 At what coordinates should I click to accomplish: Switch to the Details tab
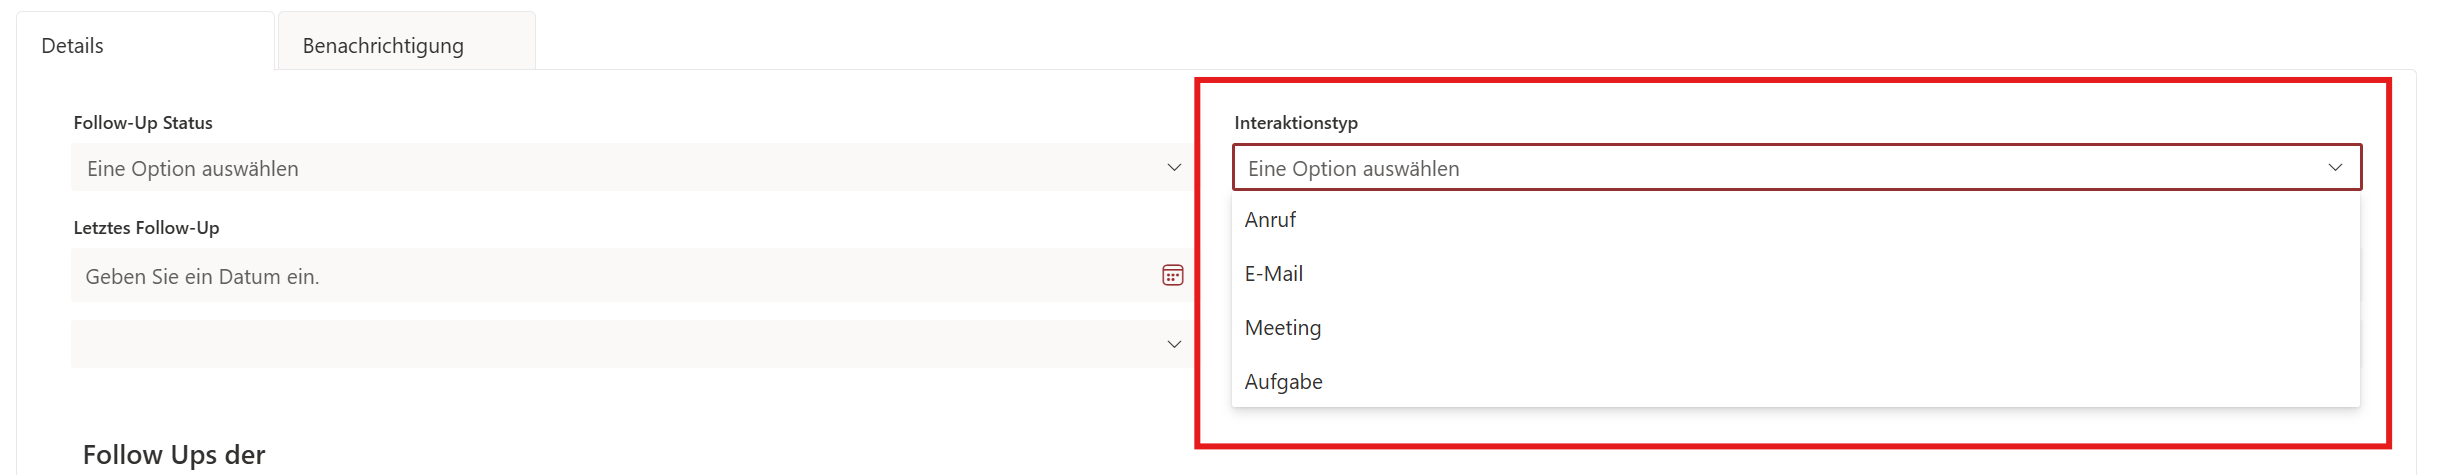coord(73,46)
